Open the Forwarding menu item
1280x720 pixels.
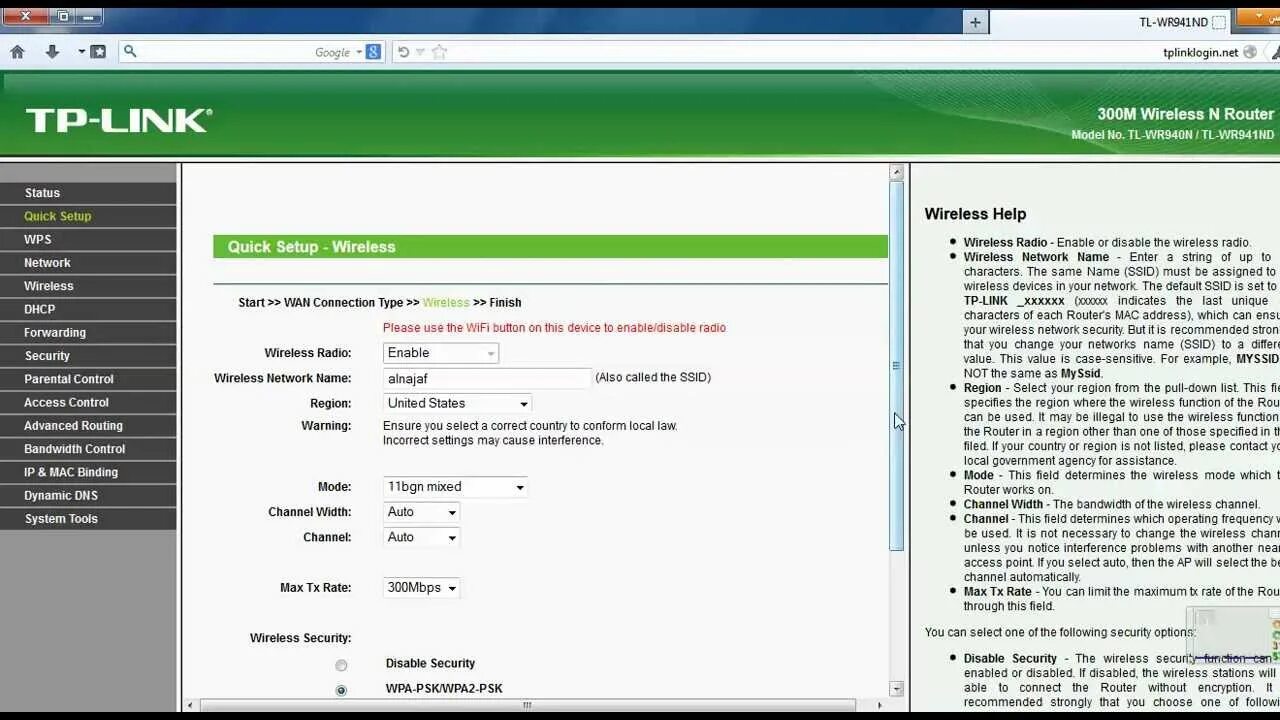pos(88,332)
